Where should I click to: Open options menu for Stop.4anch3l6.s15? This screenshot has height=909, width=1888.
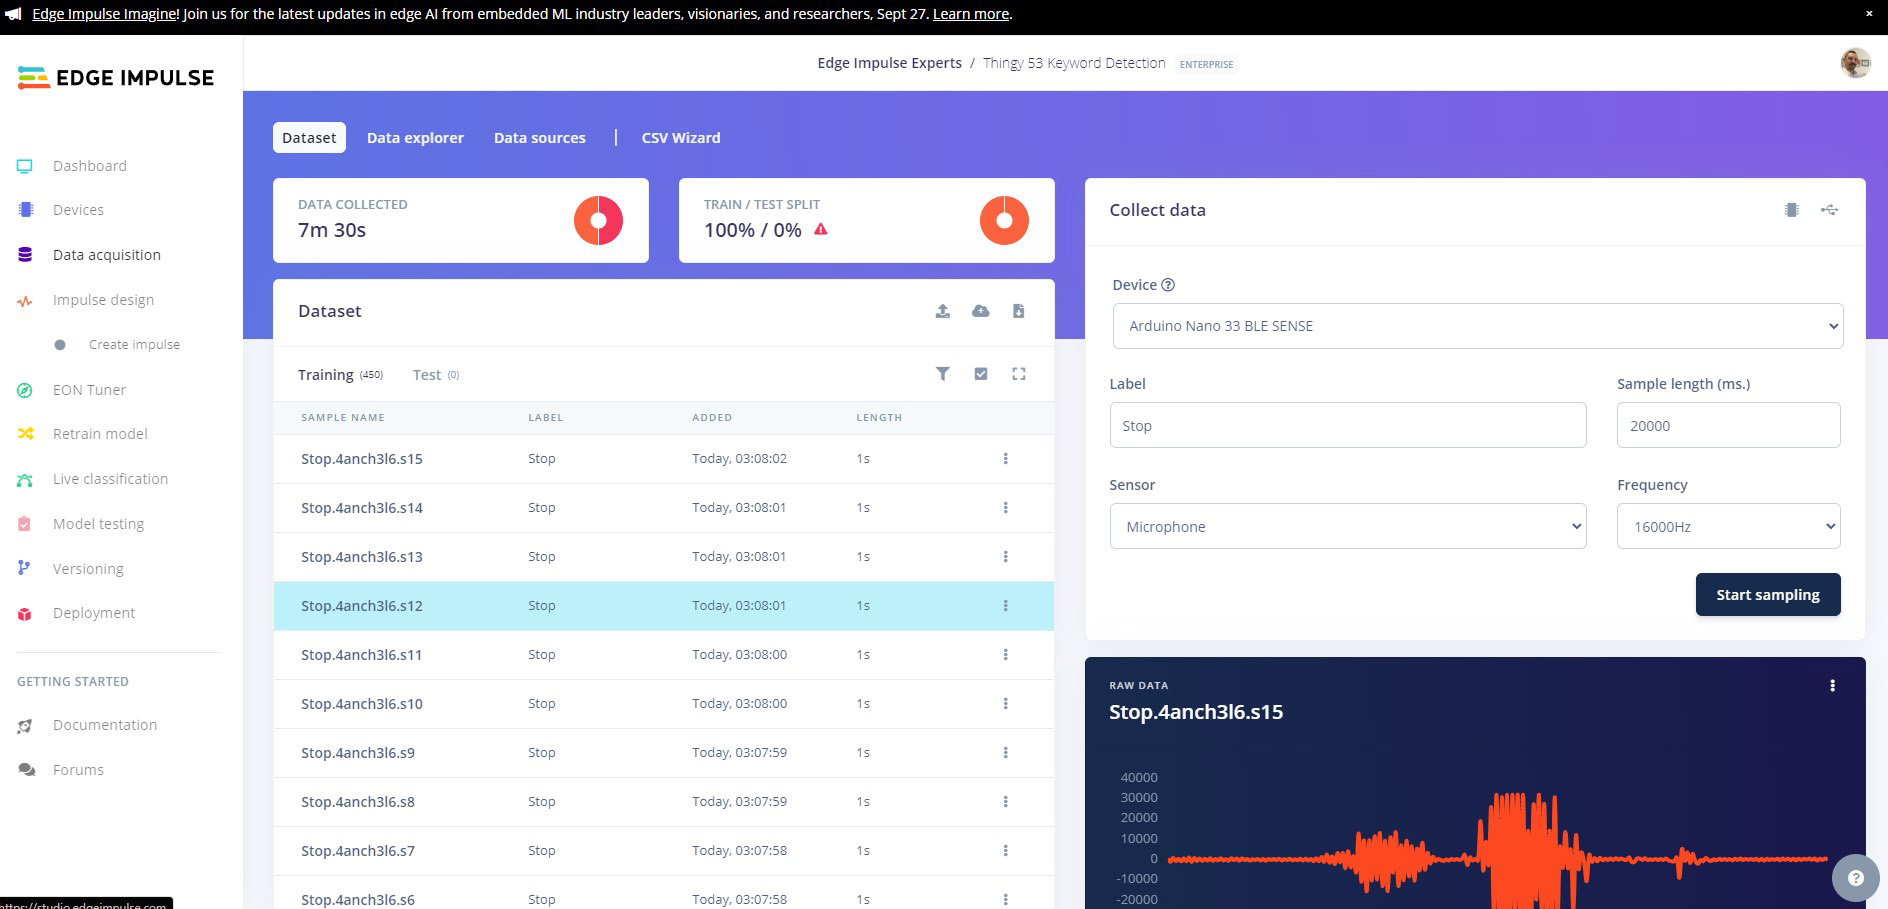tap(1005, 459)
